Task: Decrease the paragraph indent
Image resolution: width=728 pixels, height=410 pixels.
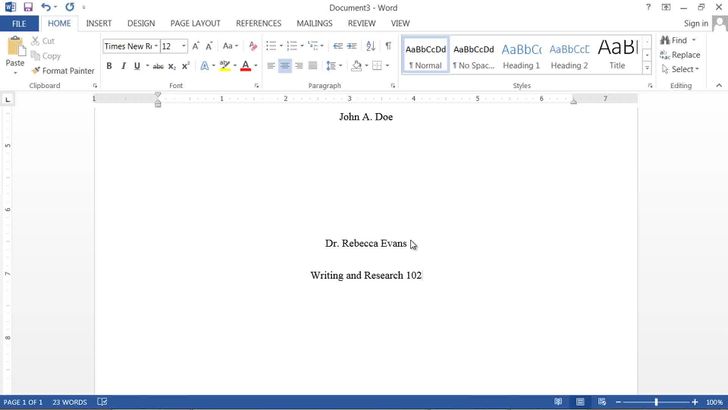Action: [338, 46]
